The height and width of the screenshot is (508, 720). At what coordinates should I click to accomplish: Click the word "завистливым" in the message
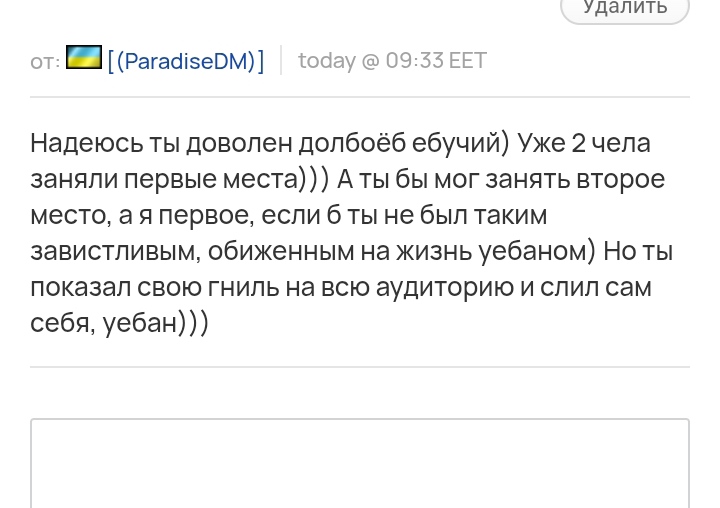tap(115, 252)
